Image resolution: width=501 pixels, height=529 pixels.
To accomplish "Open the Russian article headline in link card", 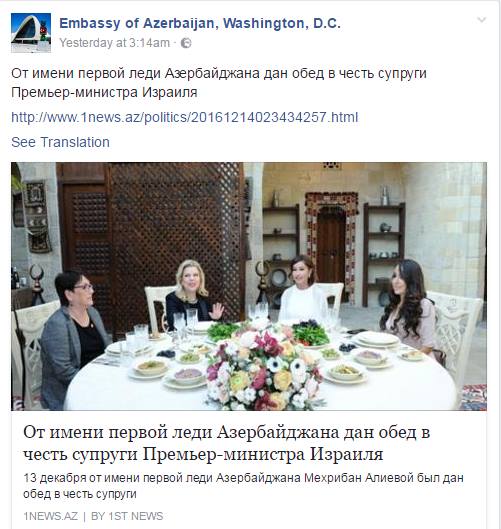I will (226, 443).
